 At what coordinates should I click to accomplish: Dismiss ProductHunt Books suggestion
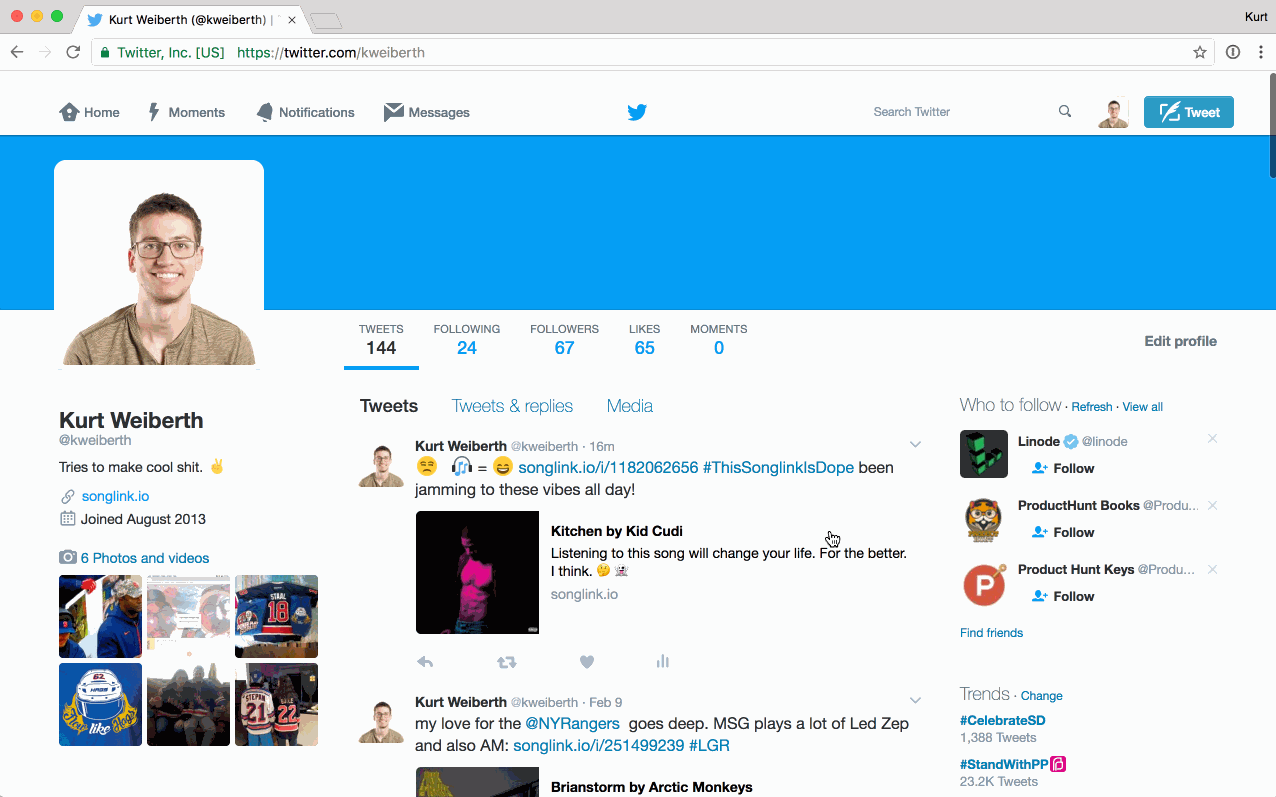1212,505
